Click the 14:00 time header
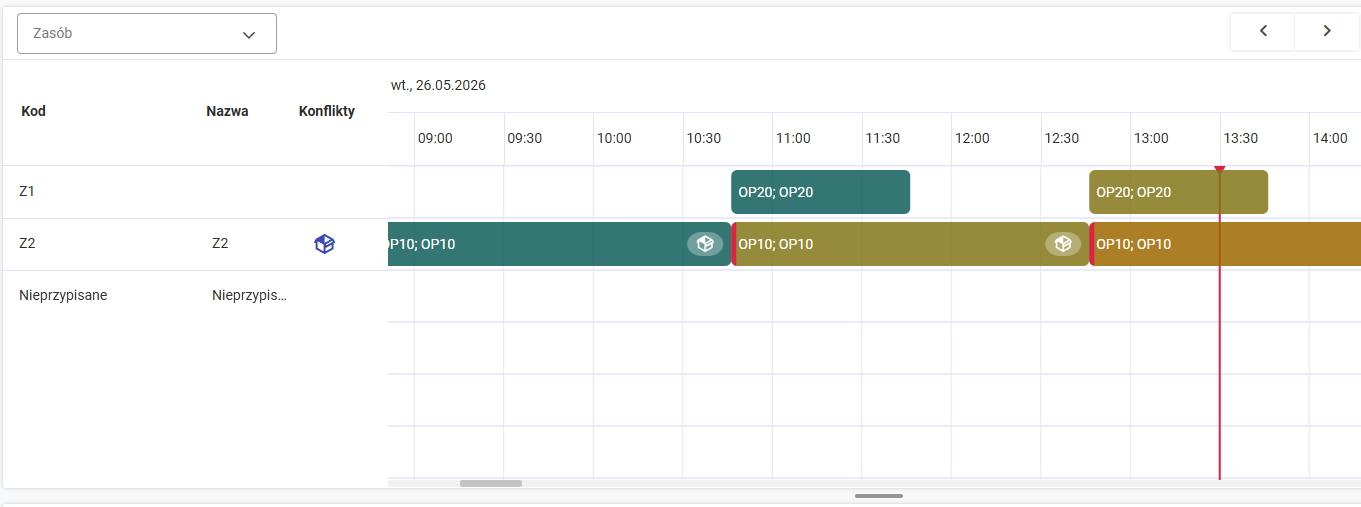The width and height of the screenshot is (1361, 507). [1330, 138]
